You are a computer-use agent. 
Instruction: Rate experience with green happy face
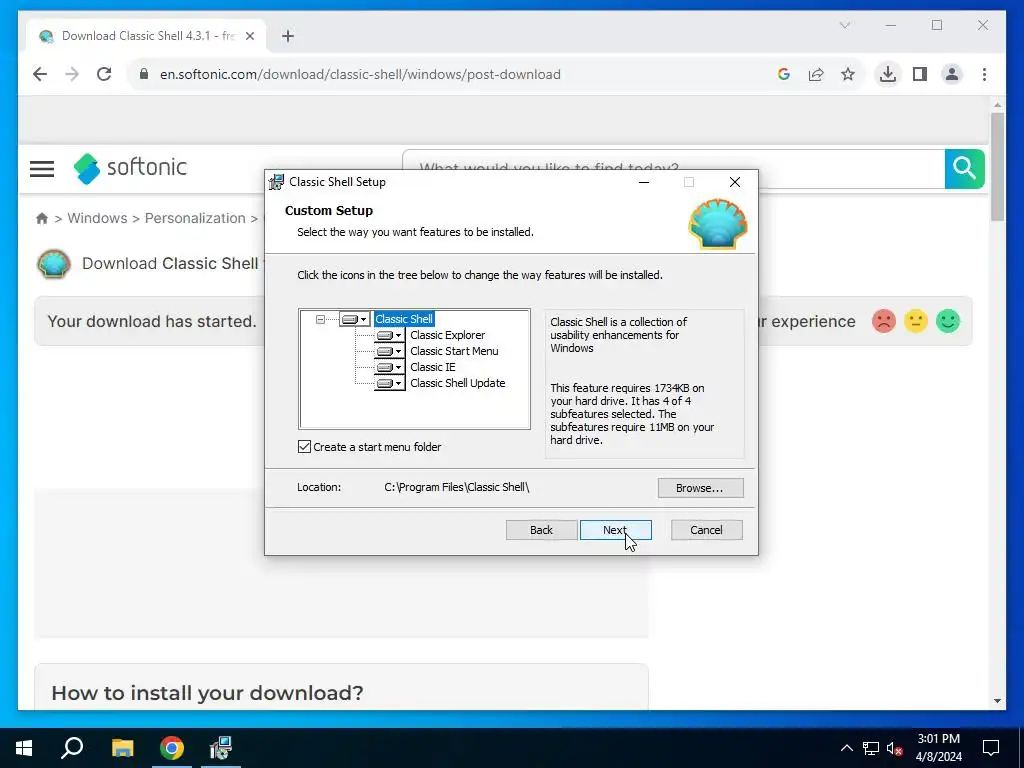click(x=948, y=321)
